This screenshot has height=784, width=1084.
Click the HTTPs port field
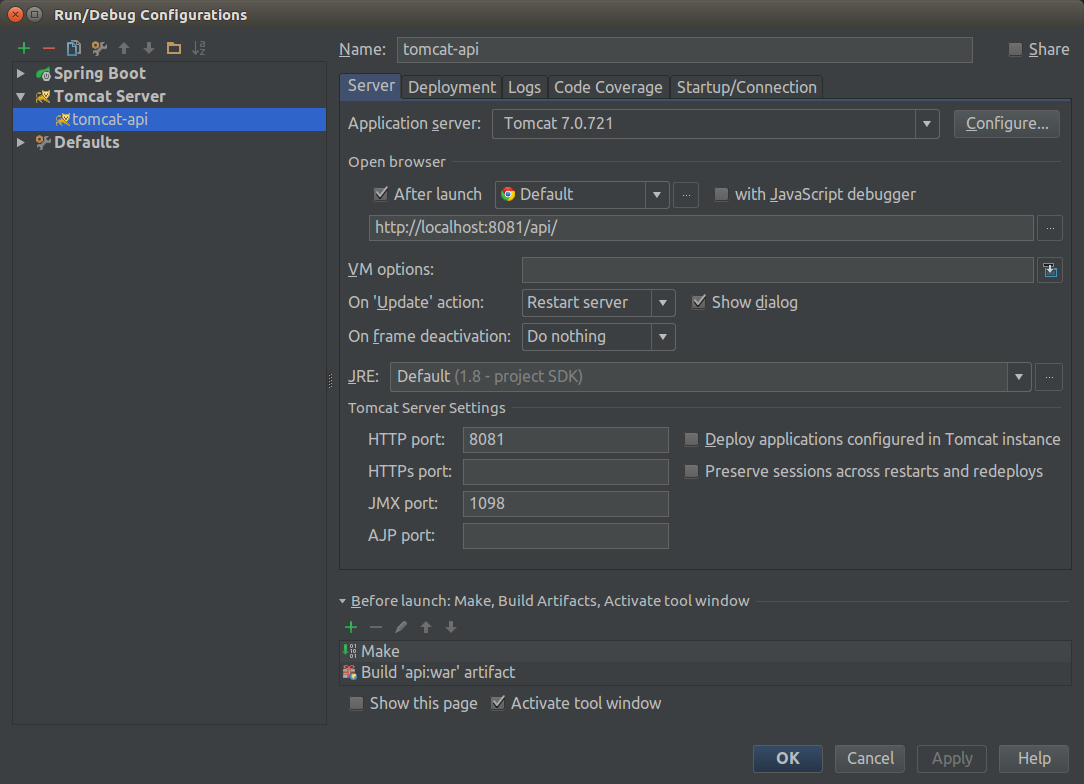click(x=566, y=472)
